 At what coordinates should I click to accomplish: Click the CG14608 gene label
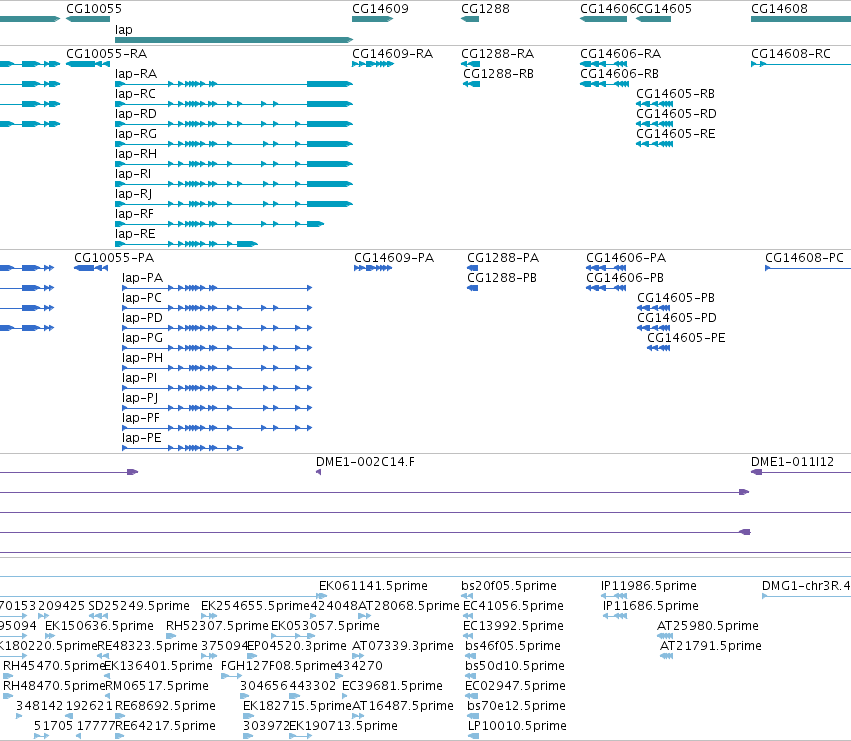click(x=779, y=9)
